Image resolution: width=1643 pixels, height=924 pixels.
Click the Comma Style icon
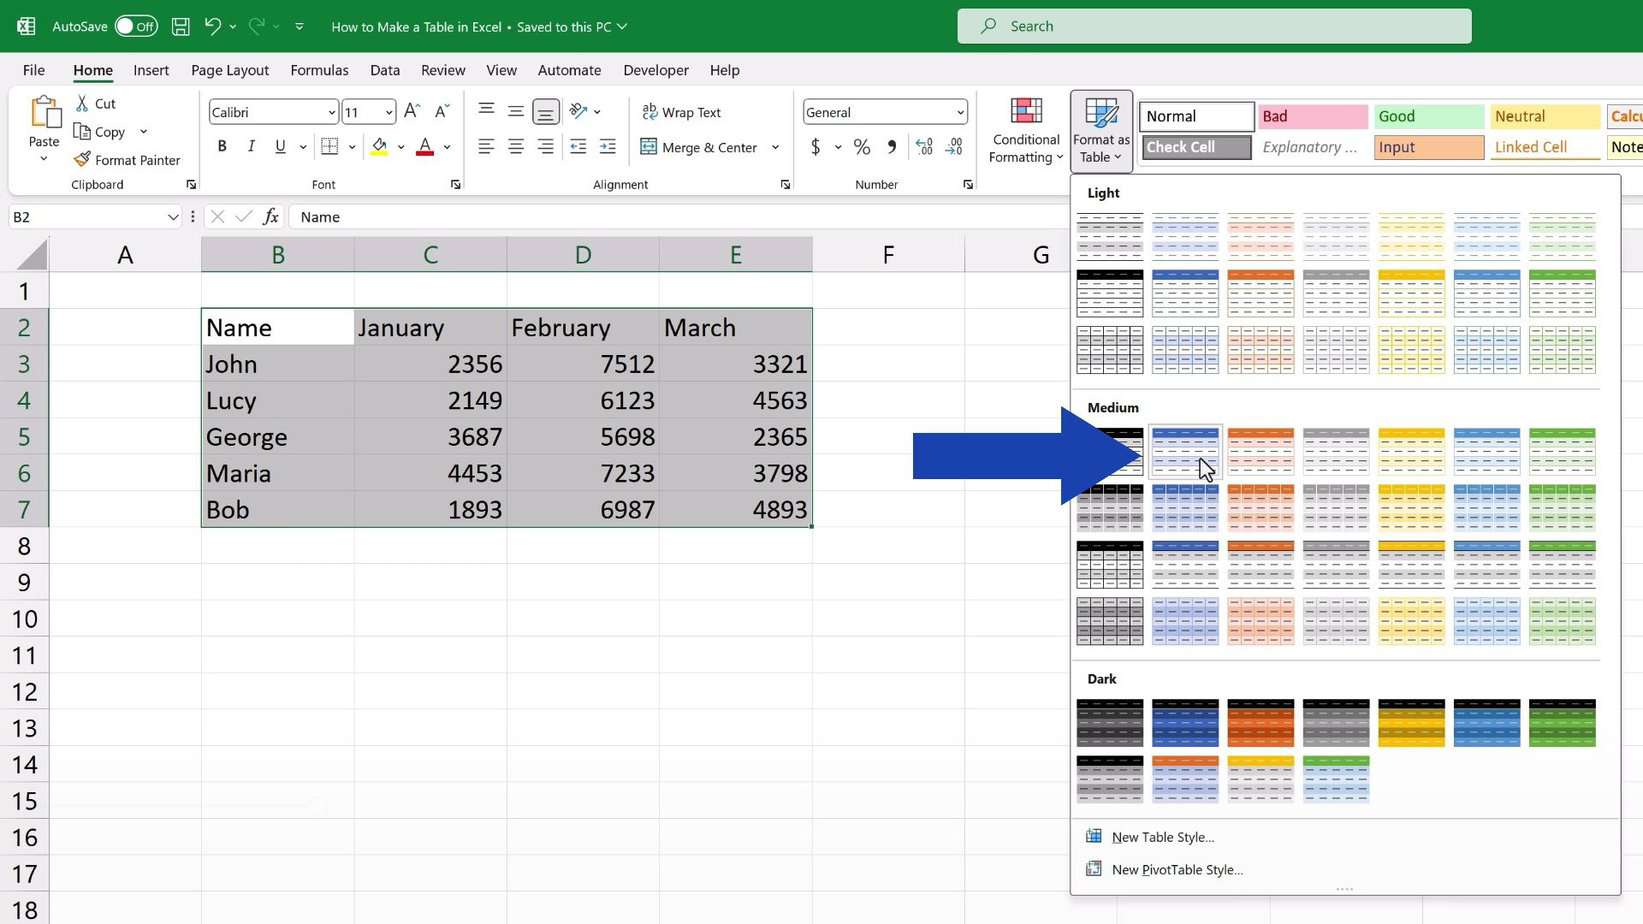point(891,147)
